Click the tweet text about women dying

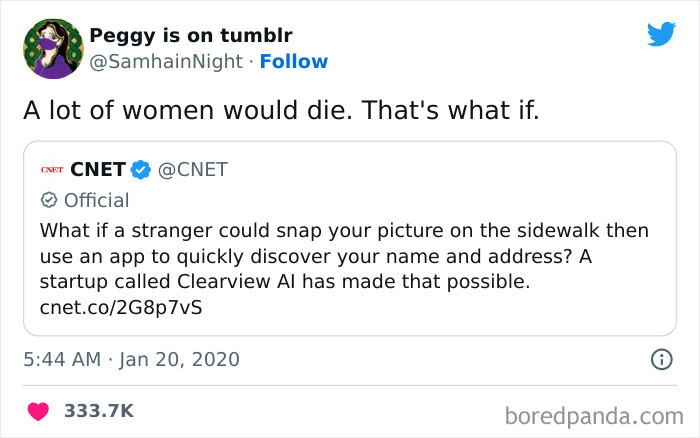click(281, 111)
